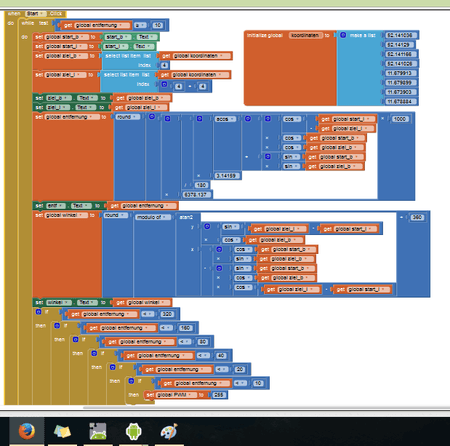450x446 pixels.
Task: Open the file explorer taskbar icon
Action: pos(62,431)
